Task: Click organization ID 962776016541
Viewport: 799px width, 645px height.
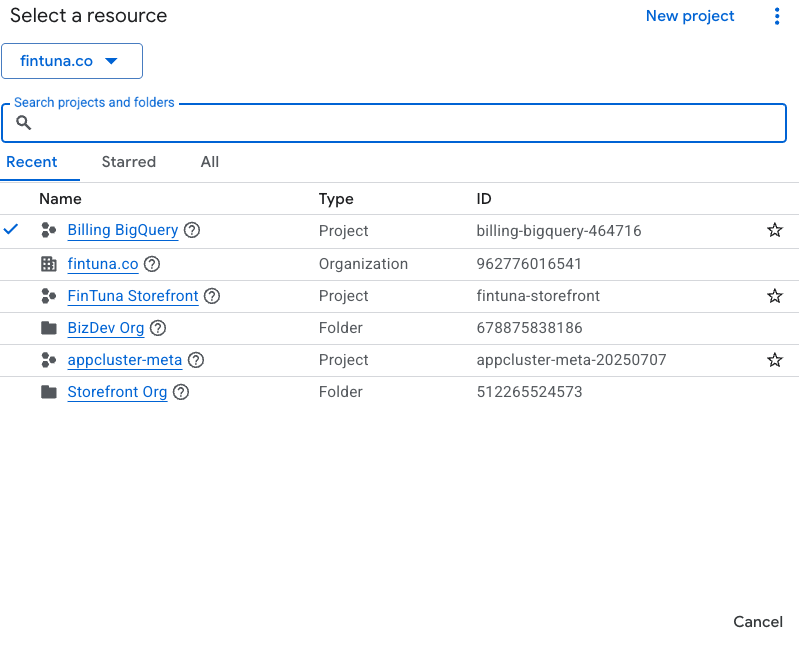Action: coord(529,264)
